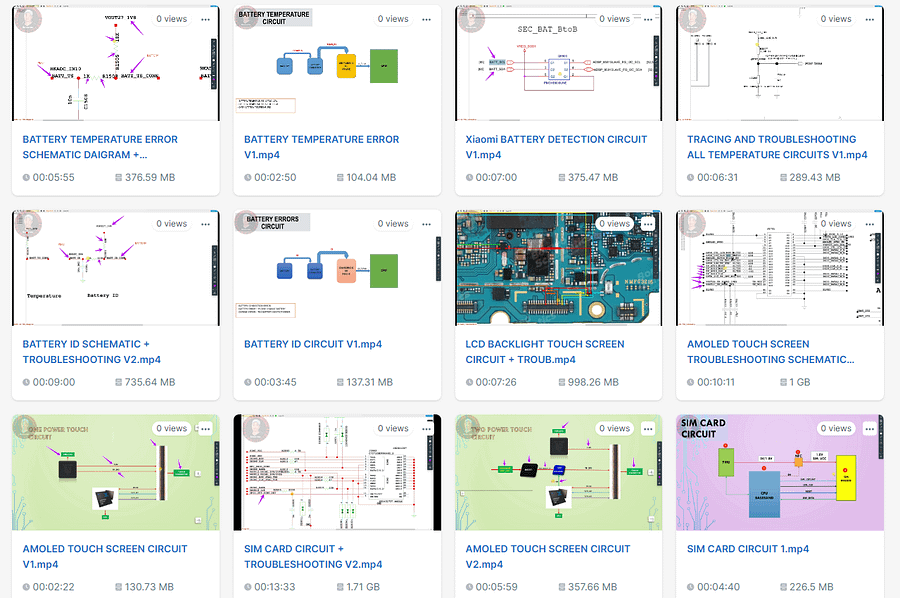Open more options for LCD BACKLIGHT TOUCH SCREEN video
Image resolution: width=900 pixels, height=598 pixels.
[648, 224]
